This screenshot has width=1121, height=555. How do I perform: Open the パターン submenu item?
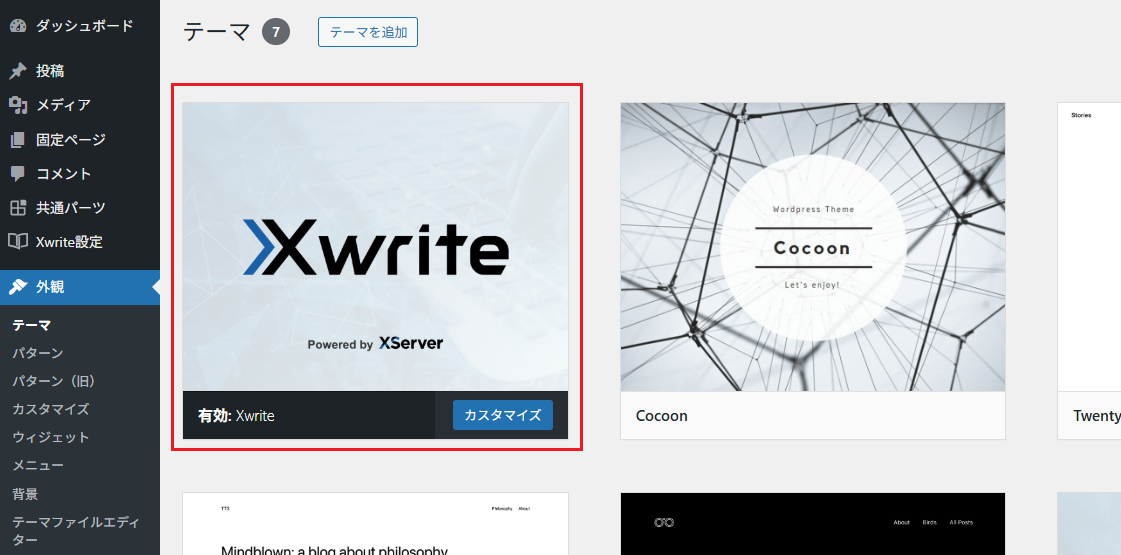38,353
